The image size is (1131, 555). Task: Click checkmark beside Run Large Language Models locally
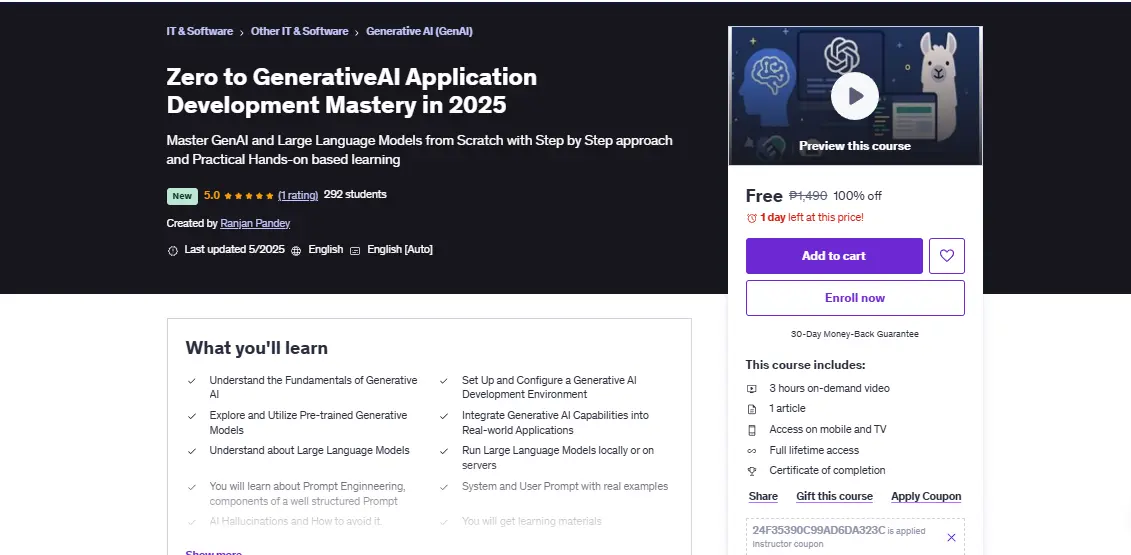click(x=444, y=451)
